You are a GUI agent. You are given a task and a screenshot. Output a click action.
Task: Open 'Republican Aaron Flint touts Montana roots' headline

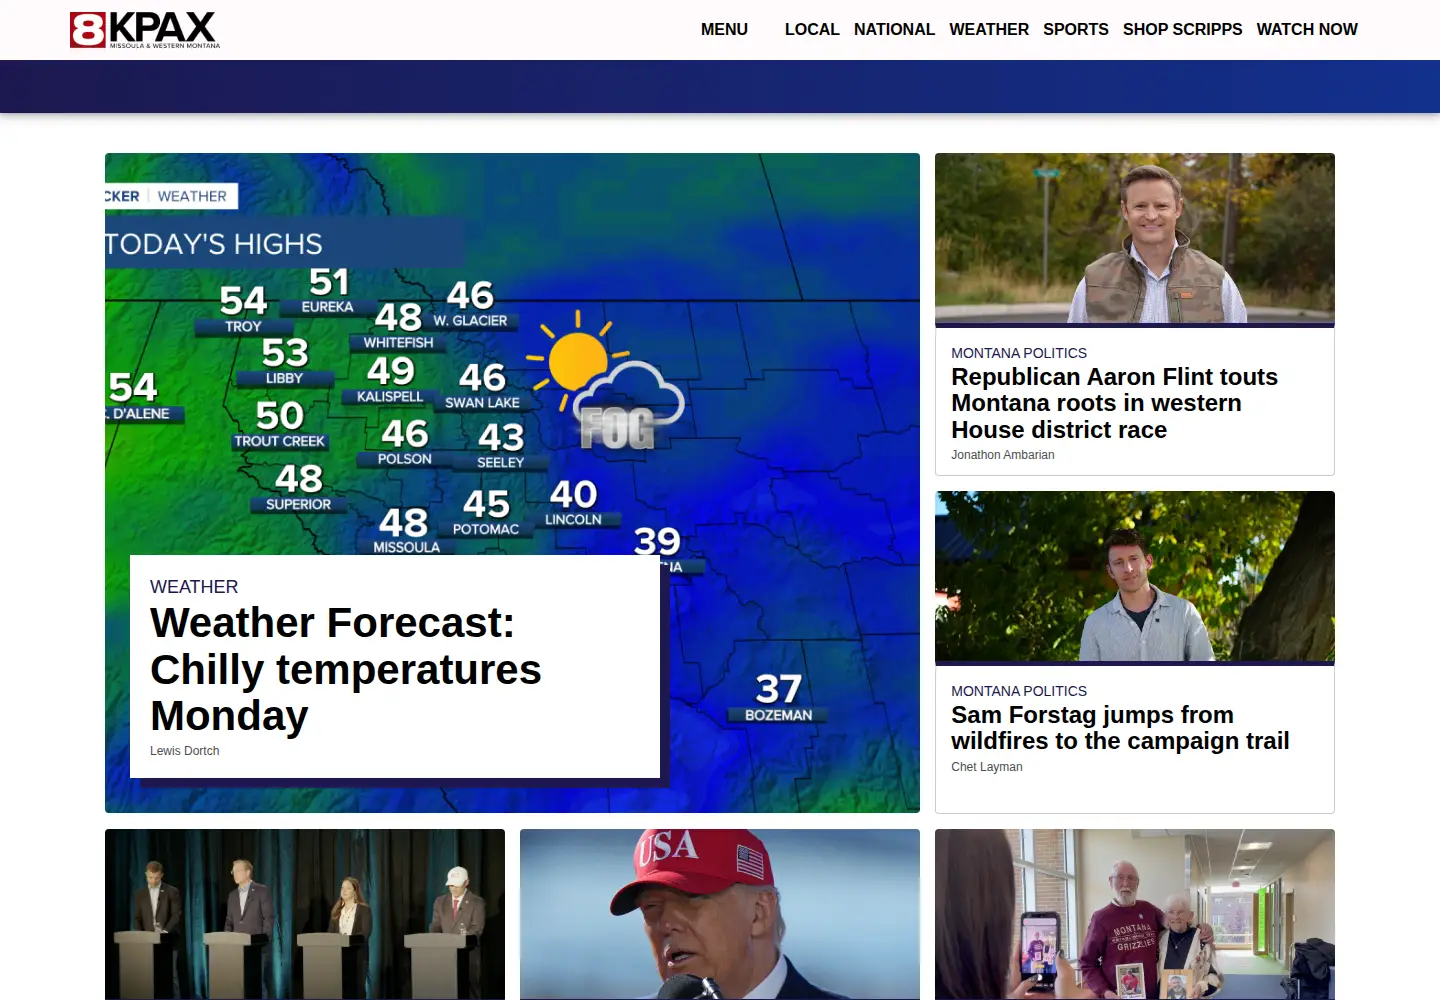click(x=1115, y=403)
